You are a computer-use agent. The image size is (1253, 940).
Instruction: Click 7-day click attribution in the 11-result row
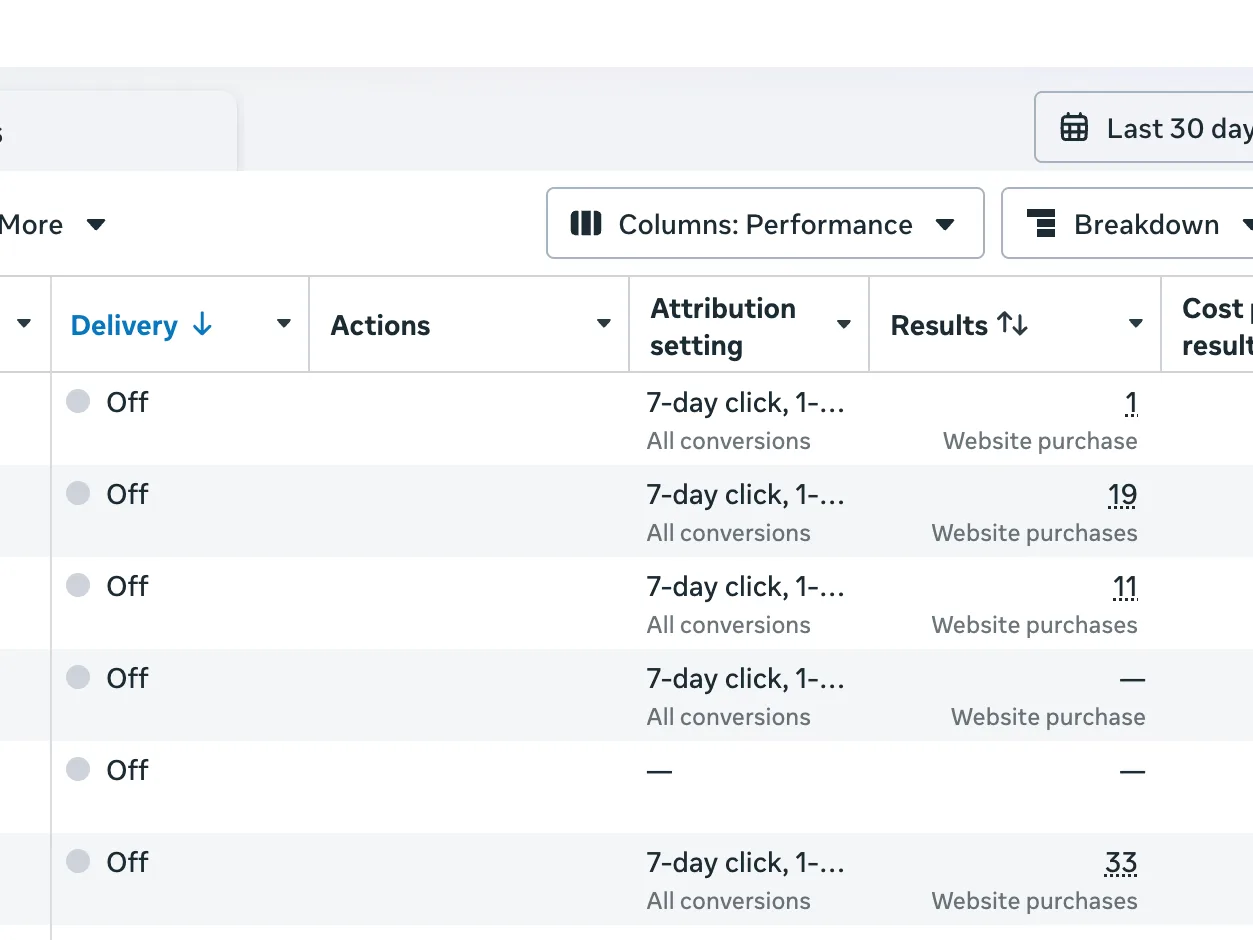click(x=746, y=586)
